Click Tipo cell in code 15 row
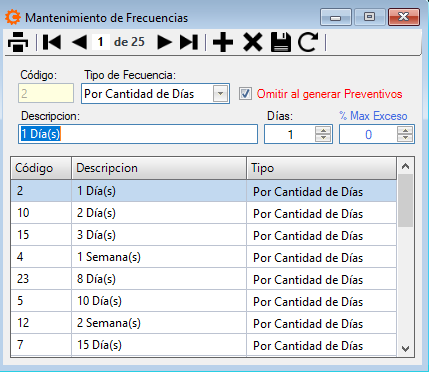The width and height of the screenshot is (429, 372). pyautogui.click(x=322, y=235)
